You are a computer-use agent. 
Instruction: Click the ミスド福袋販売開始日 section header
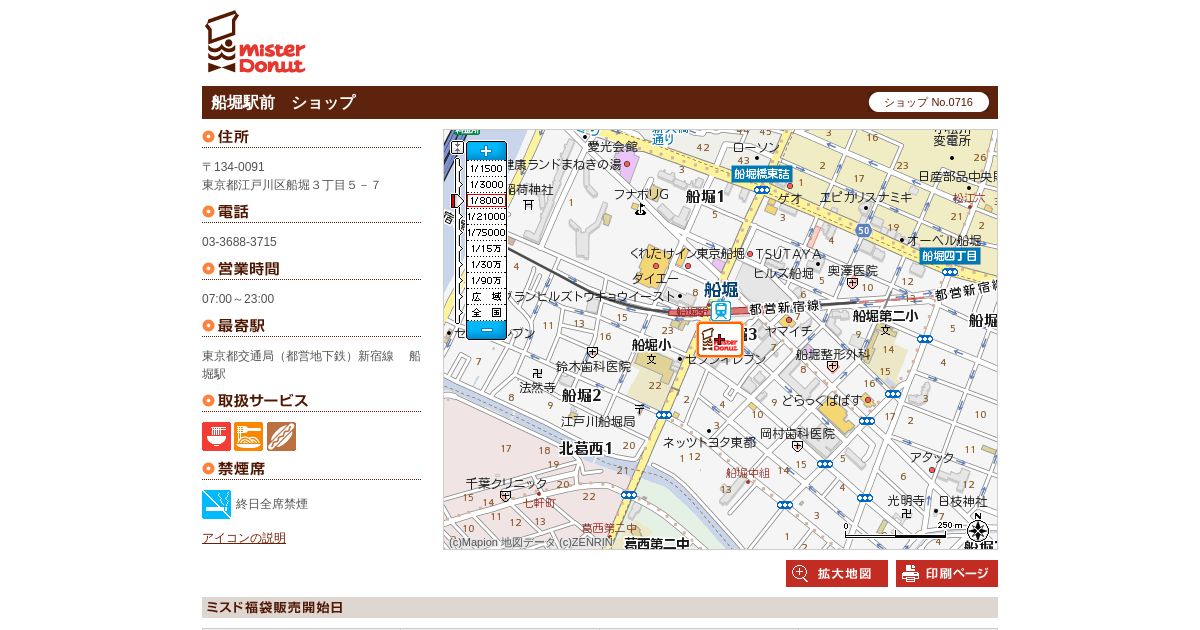point(600,608)
